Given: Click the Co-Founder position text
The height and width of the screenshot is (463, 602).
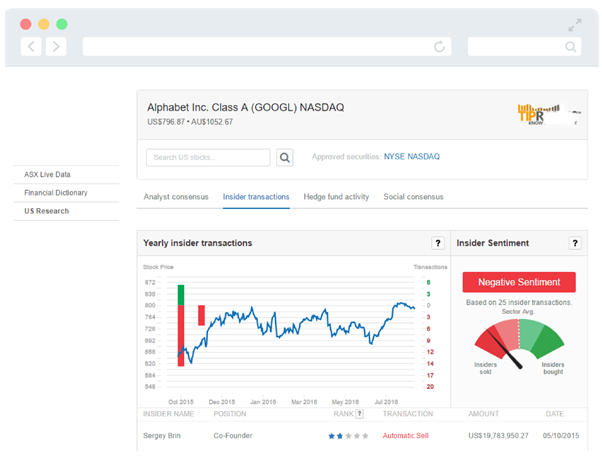Looking at the screenshot, I should tap(233, 436).
